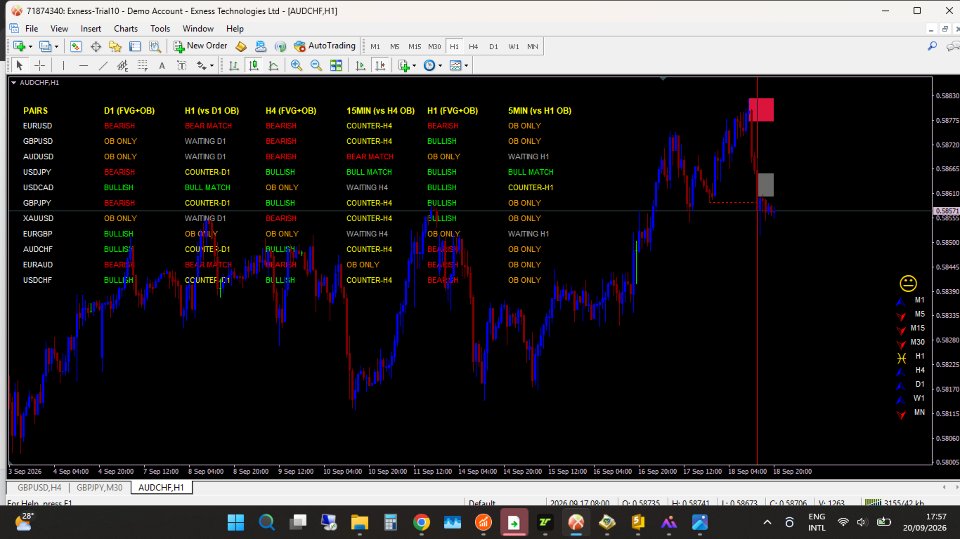Switch chart type to bar chart

click(x=233, y=66)
